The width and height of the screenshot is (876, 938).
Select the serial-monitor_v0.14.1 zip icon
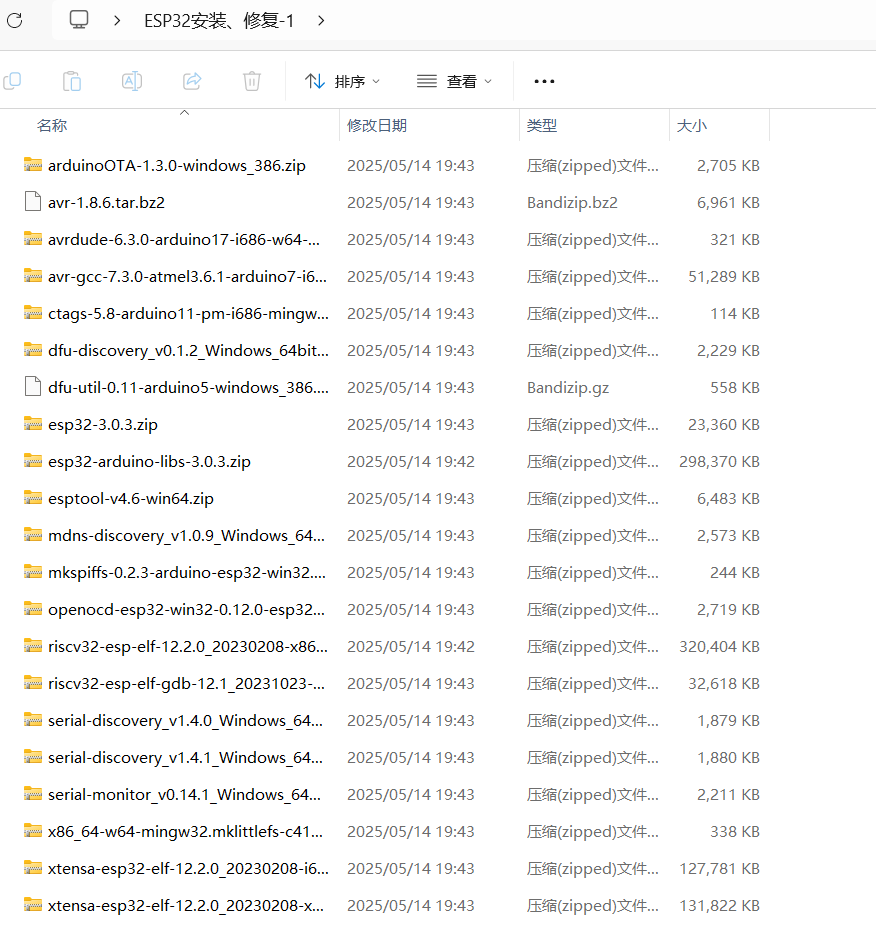click(33, 794)
